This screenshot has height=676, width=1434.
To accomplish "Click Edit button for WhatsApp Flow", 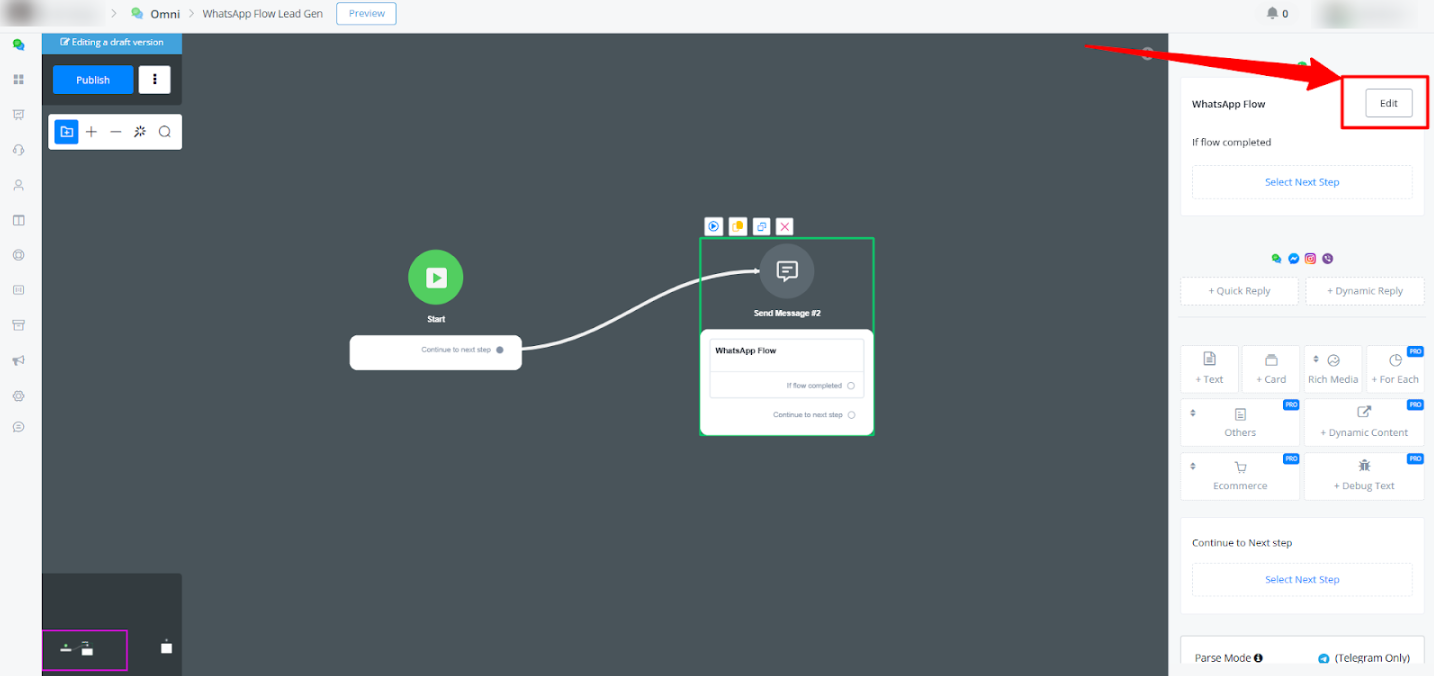I will [x=1388, y=104].
